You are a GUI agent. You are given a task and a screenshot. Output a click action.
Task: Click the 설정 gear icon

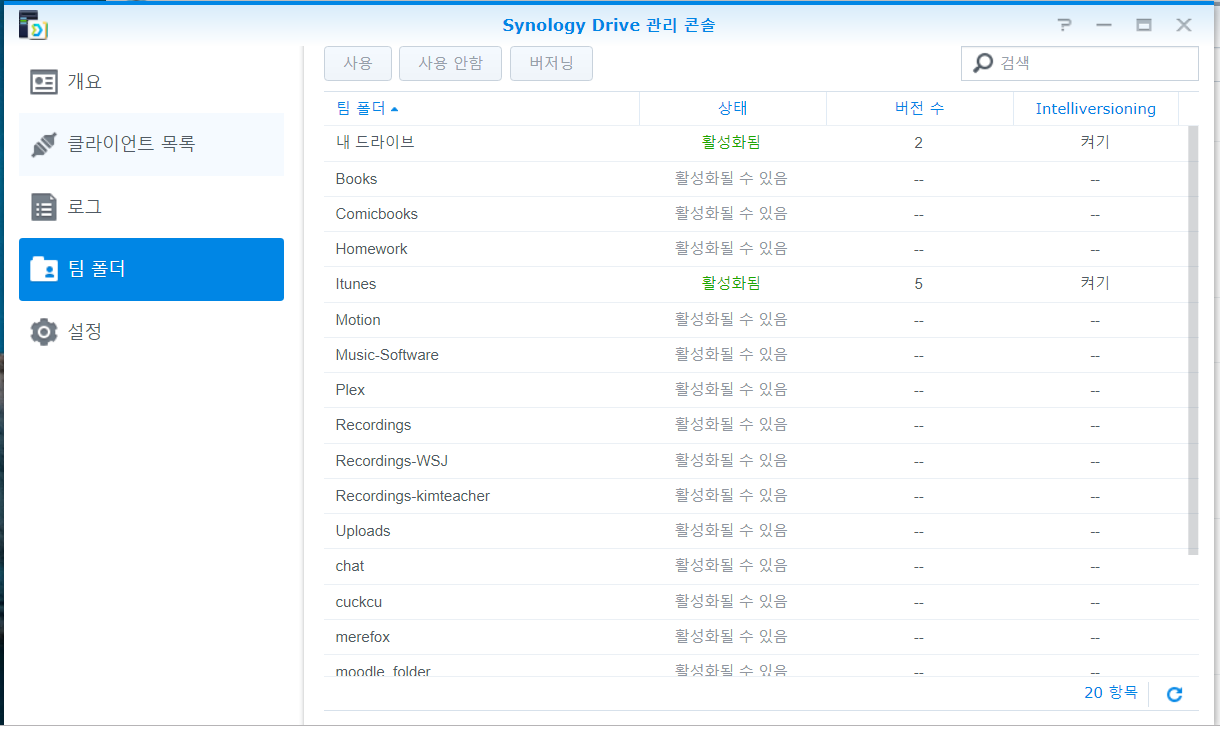pos(44,332)
